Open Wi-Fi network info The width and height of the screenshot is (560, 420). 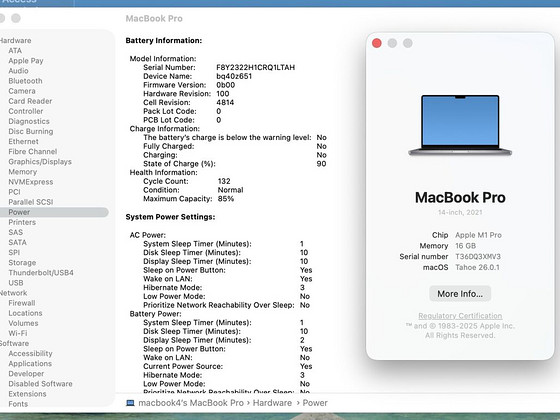(x=18, y=333)
